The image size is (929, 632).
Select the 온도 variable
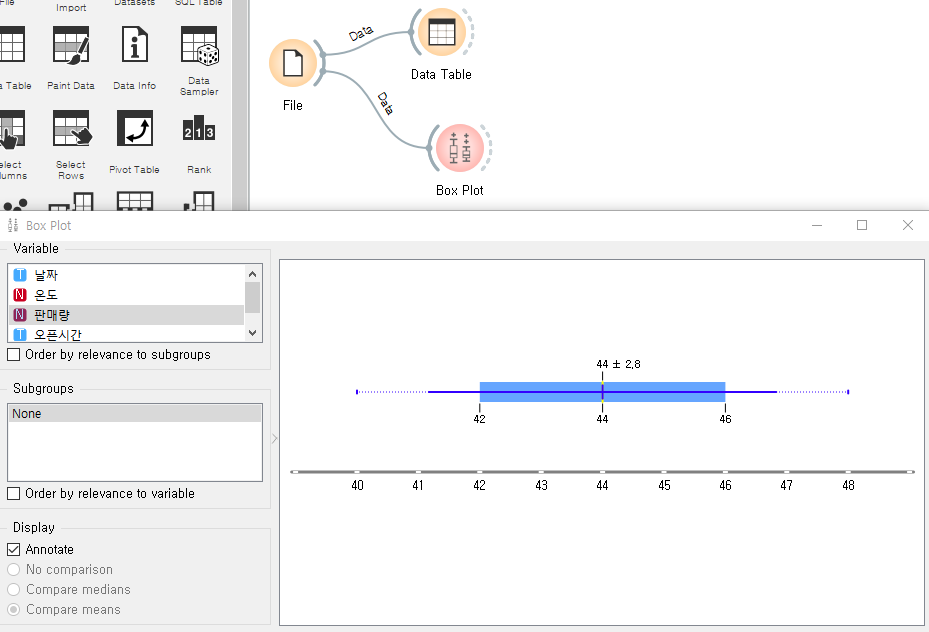(126, 295)
